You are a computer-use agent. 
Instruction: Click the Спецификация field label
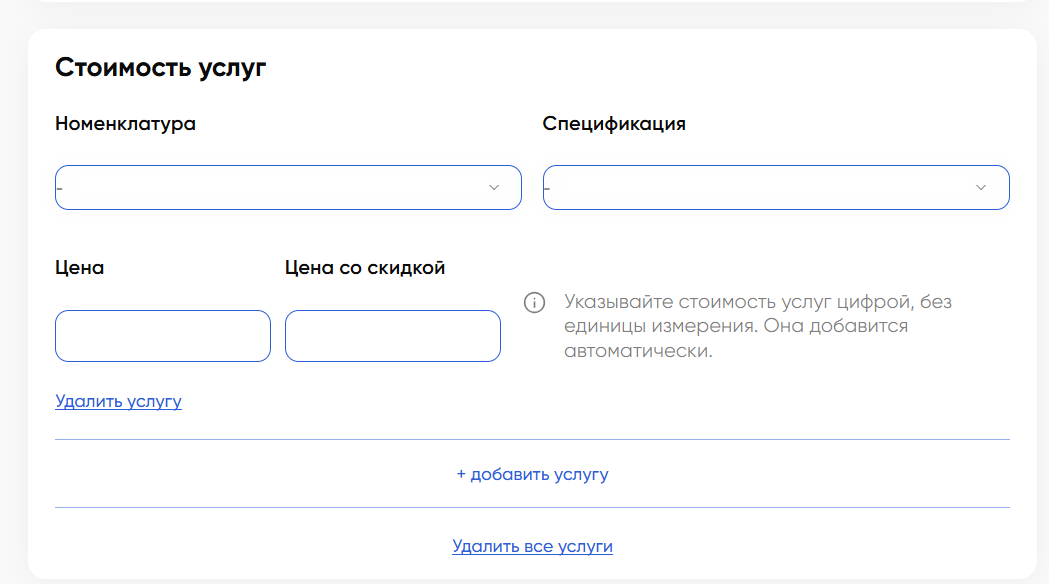click(614, 124)
